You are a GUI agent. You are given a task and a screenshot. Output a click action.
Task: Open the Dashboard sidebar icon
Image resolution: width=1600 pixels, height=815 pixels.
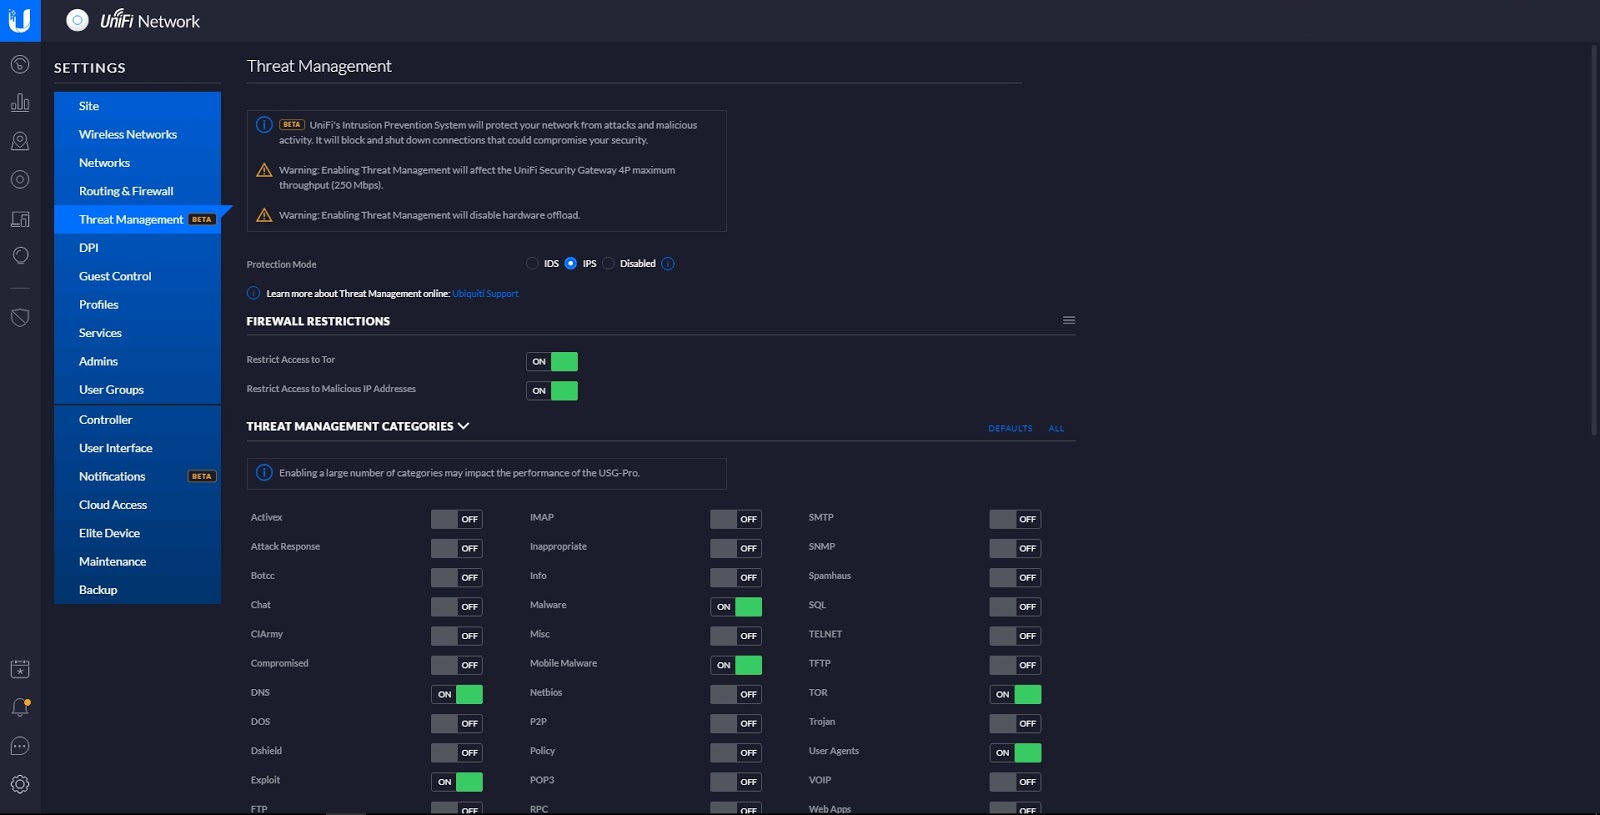tap(20, 65)
